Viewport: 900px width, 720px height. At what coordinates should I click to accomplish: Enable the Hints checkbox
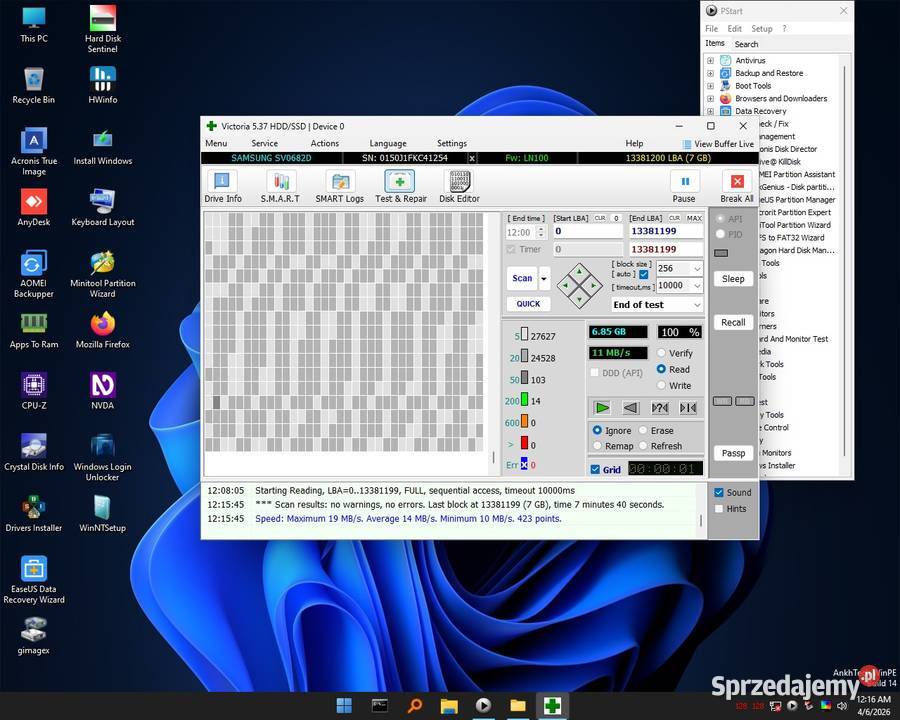pos(718,509)
